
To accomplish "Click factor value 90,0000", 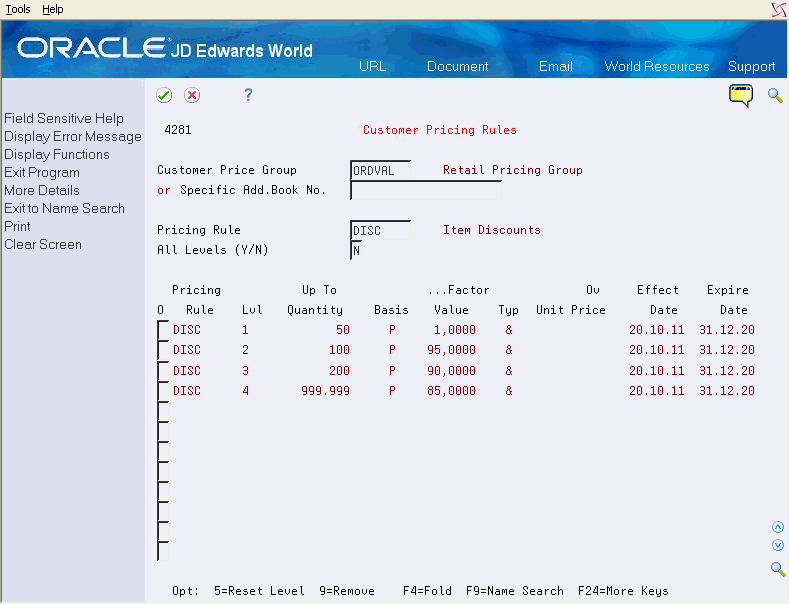I will point(451,371).
